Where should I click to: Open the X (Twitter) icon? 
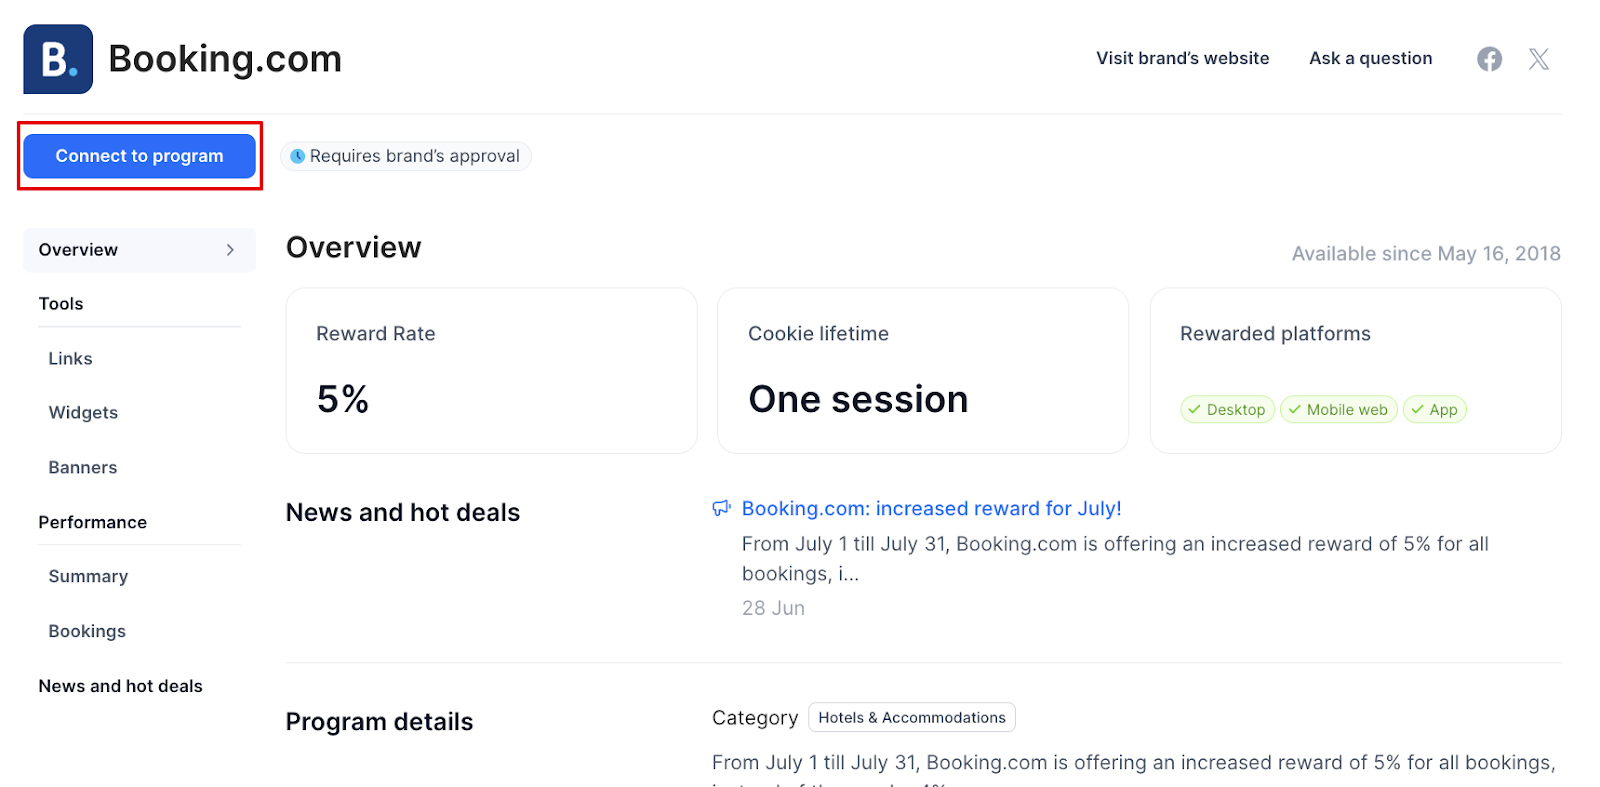1539,59
